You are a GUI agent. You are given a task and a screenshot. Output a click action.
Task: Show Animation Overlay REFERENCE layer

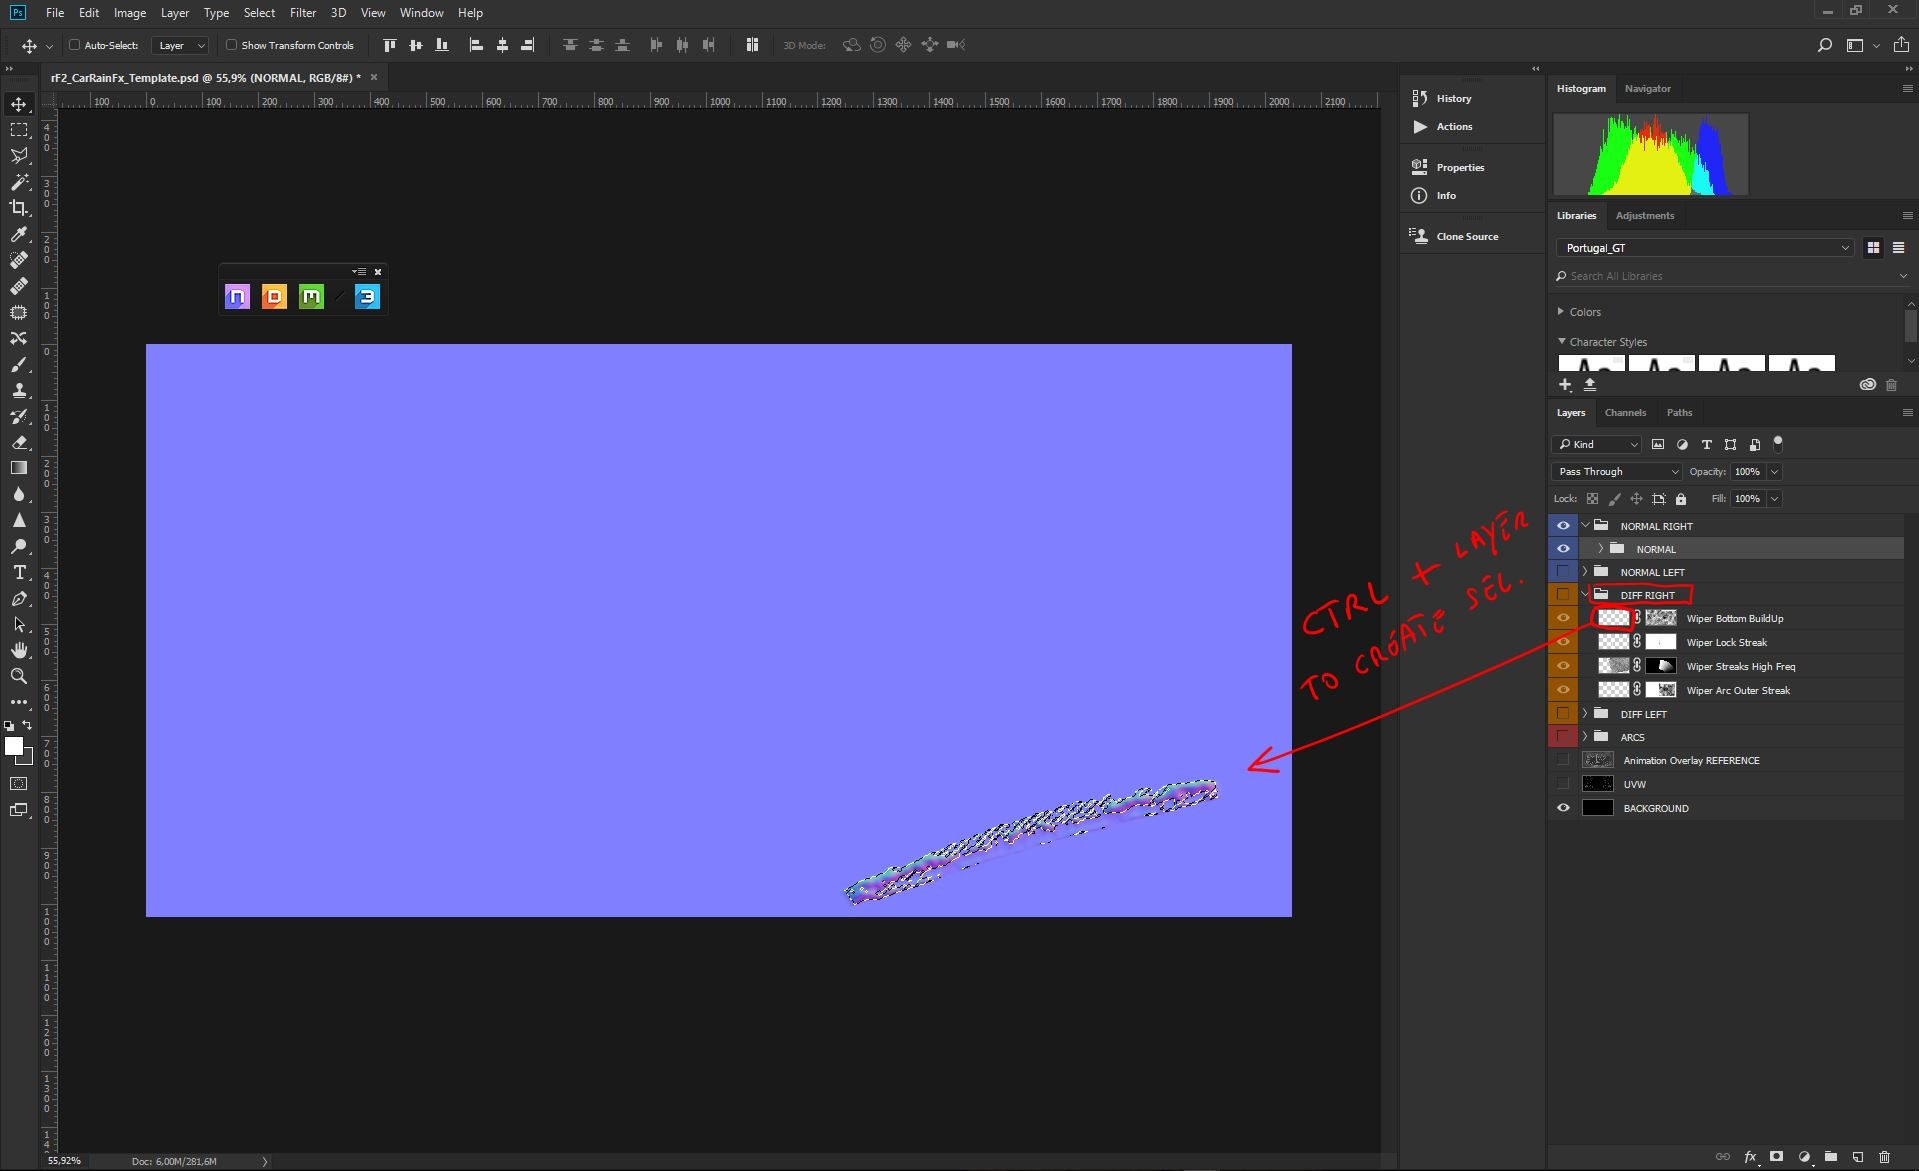tap(1563, 760)
